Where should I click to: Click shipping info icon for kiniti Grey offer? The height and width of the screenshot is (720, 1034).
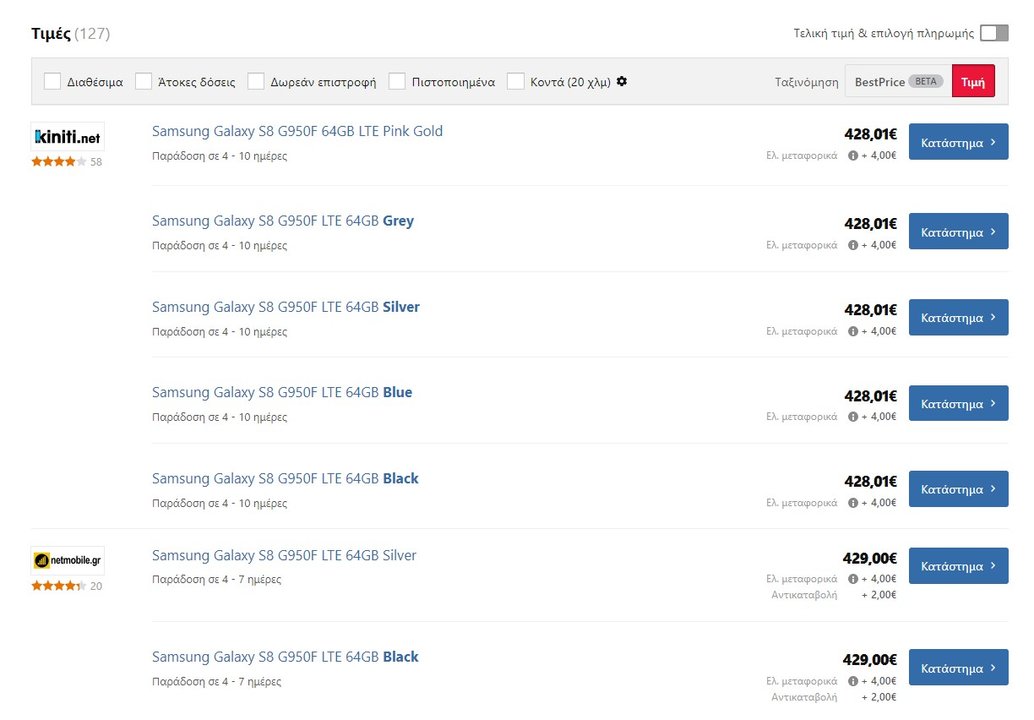853,245
